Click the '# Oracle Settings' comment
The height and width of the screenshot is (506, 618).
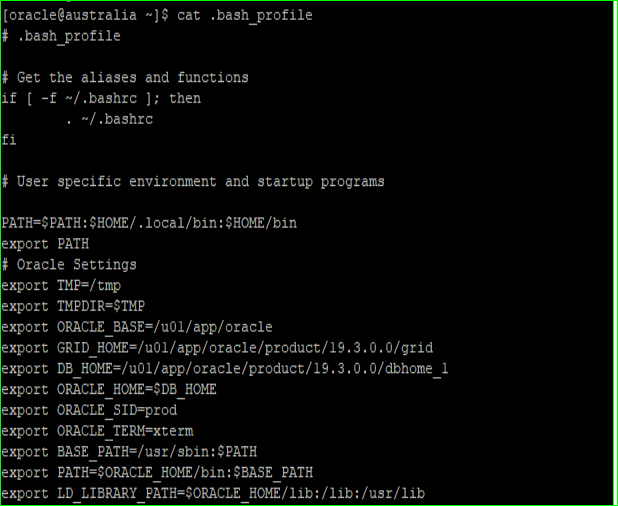69,264
